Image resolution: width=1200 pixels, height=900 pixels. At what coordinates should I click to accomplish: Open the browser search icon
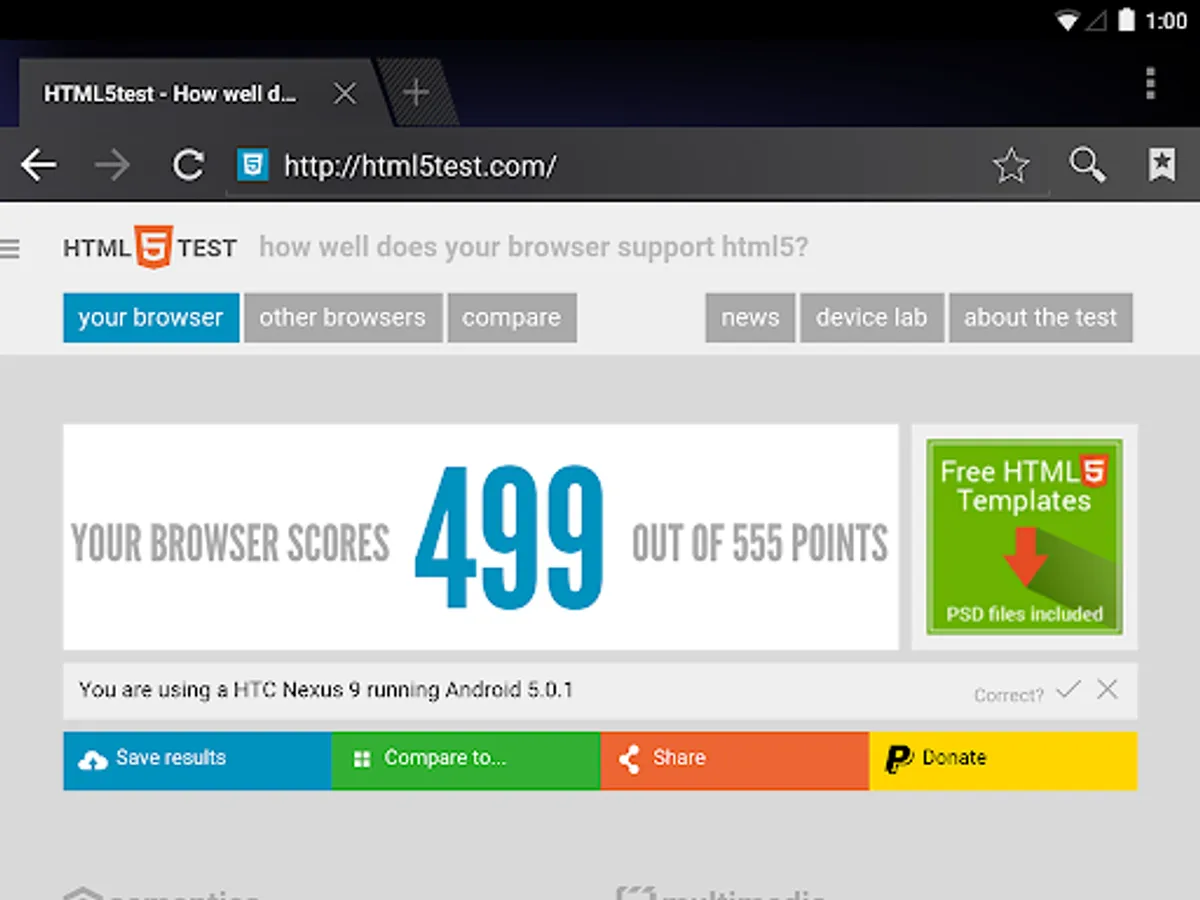1087,165
